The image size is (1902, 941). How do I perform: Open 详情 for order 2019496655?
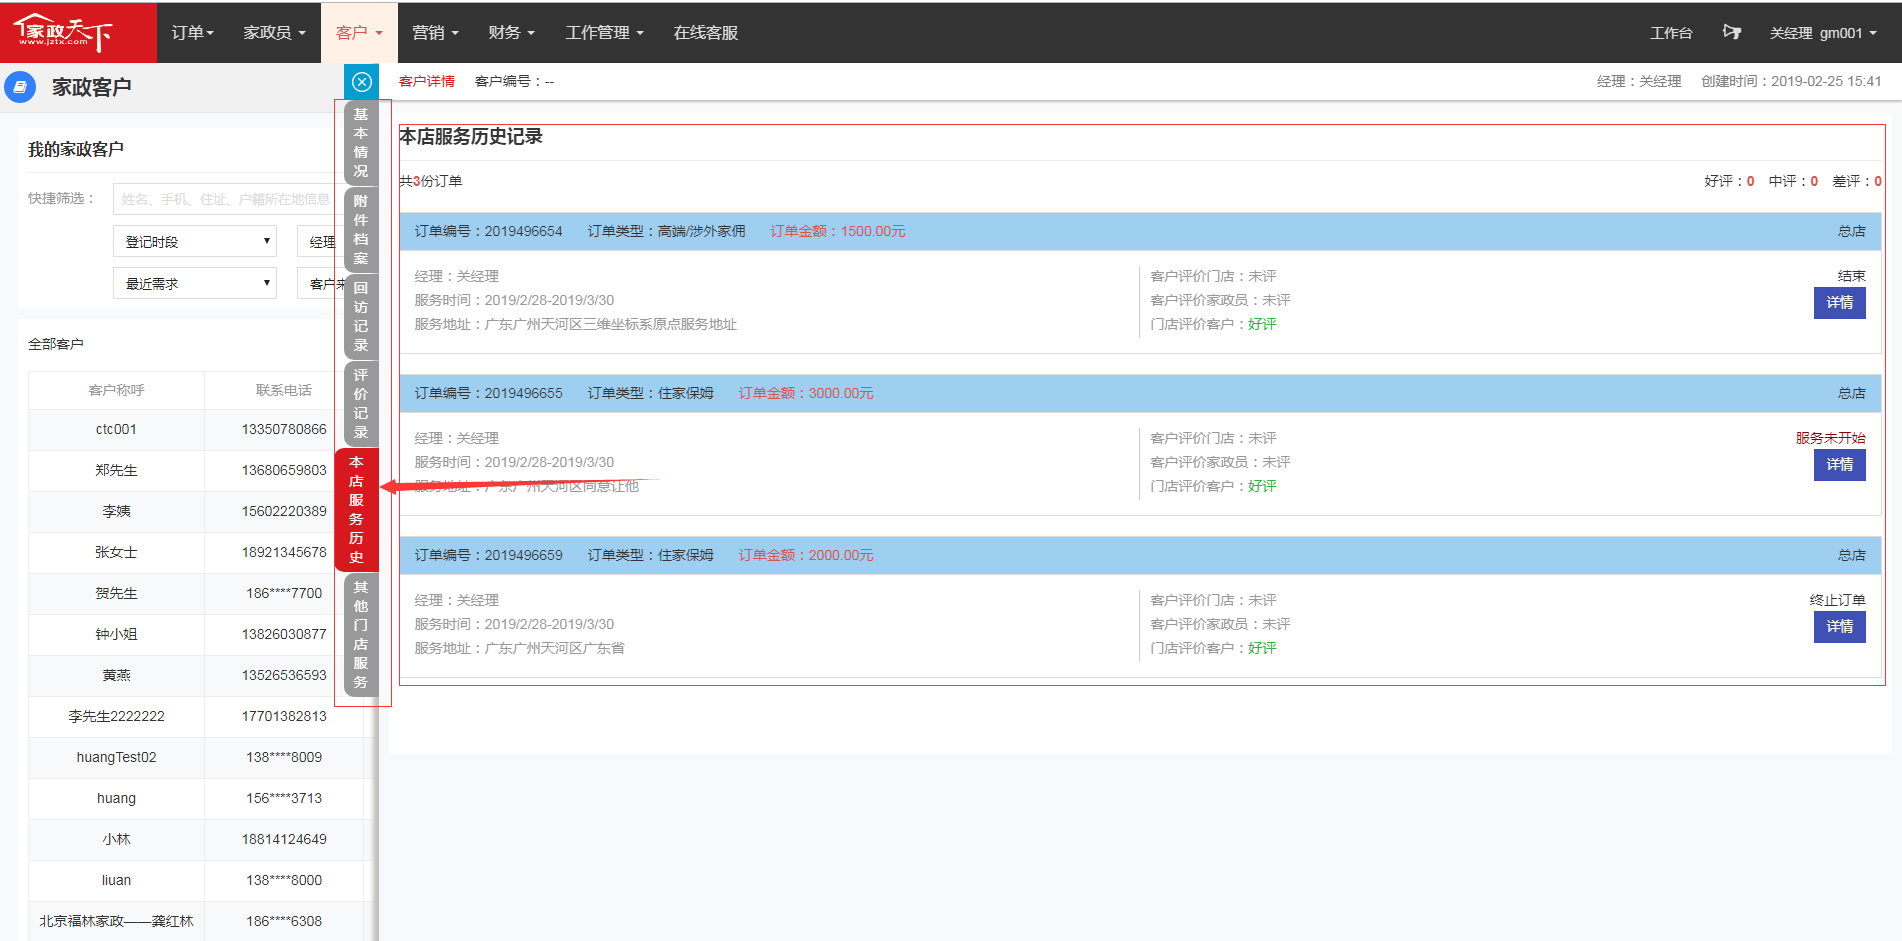click(1839, 465)
